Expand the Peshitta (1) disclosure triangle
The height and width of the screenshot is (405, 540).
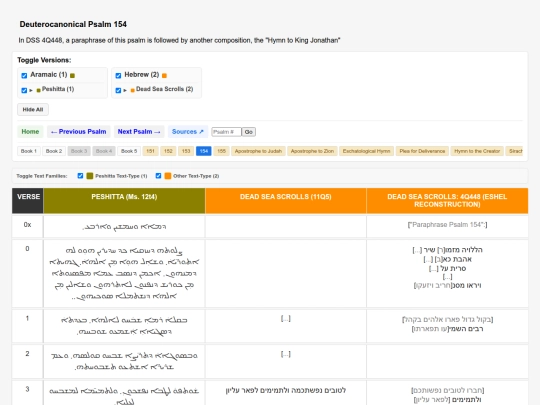(x=31, y=90)
